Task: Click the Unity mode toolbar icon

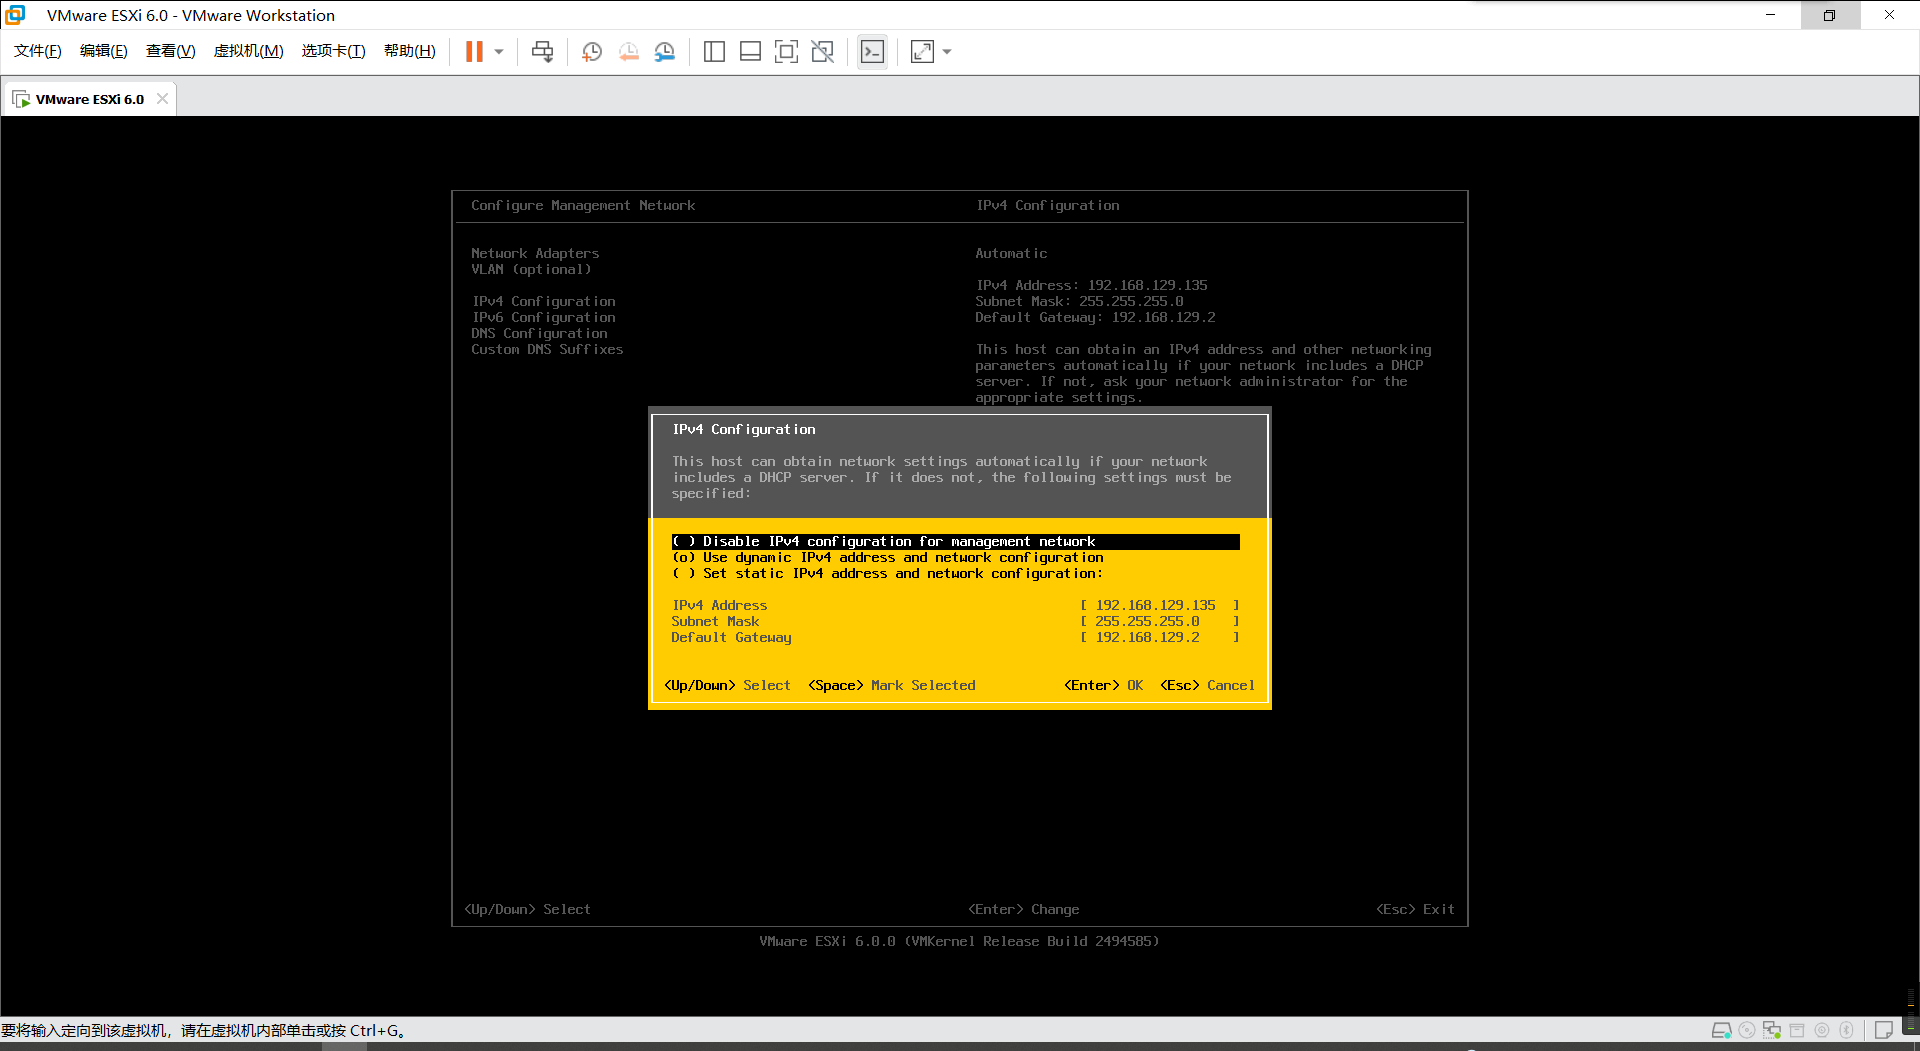Action: point(822,51)
